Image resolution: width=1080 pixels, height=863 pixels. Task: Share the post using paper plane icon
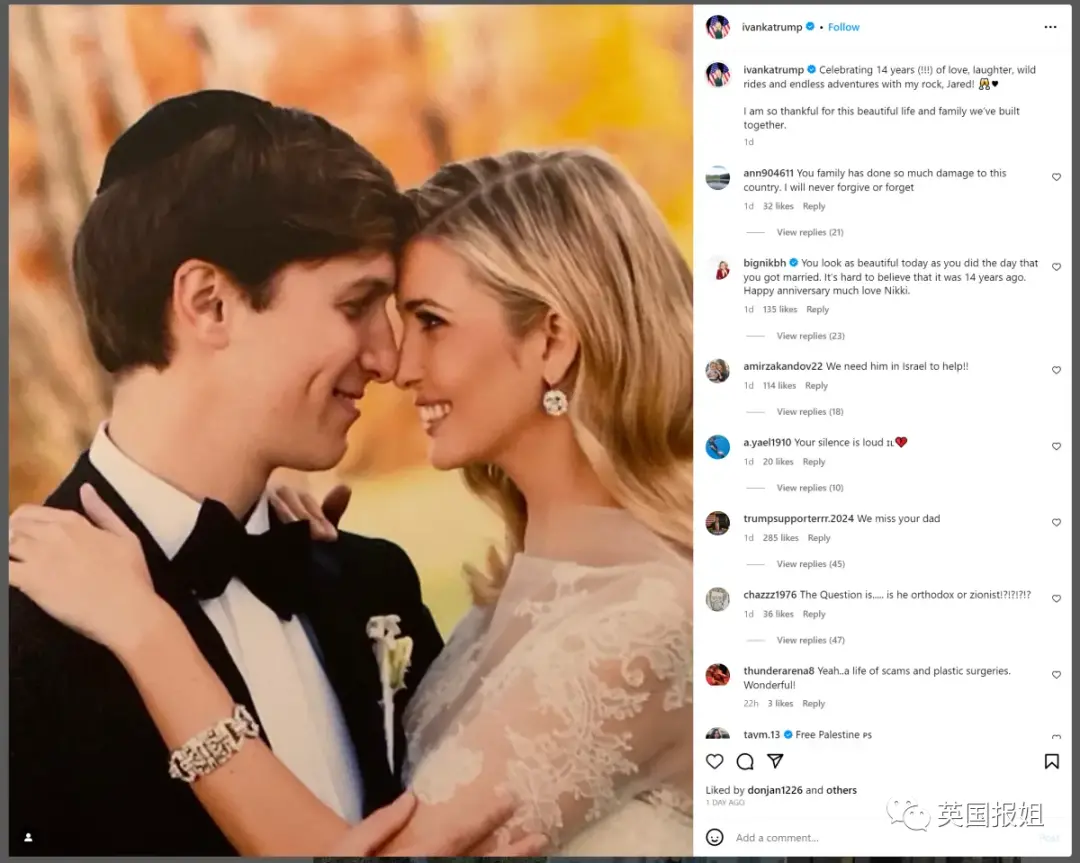(x=774, y=762)
